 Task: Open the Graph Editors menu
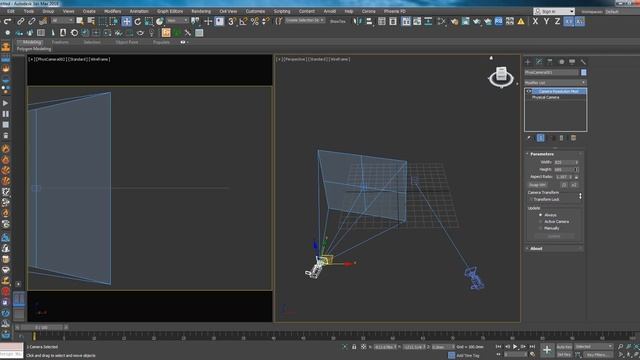pyautogui.click(x=170, y=11)
